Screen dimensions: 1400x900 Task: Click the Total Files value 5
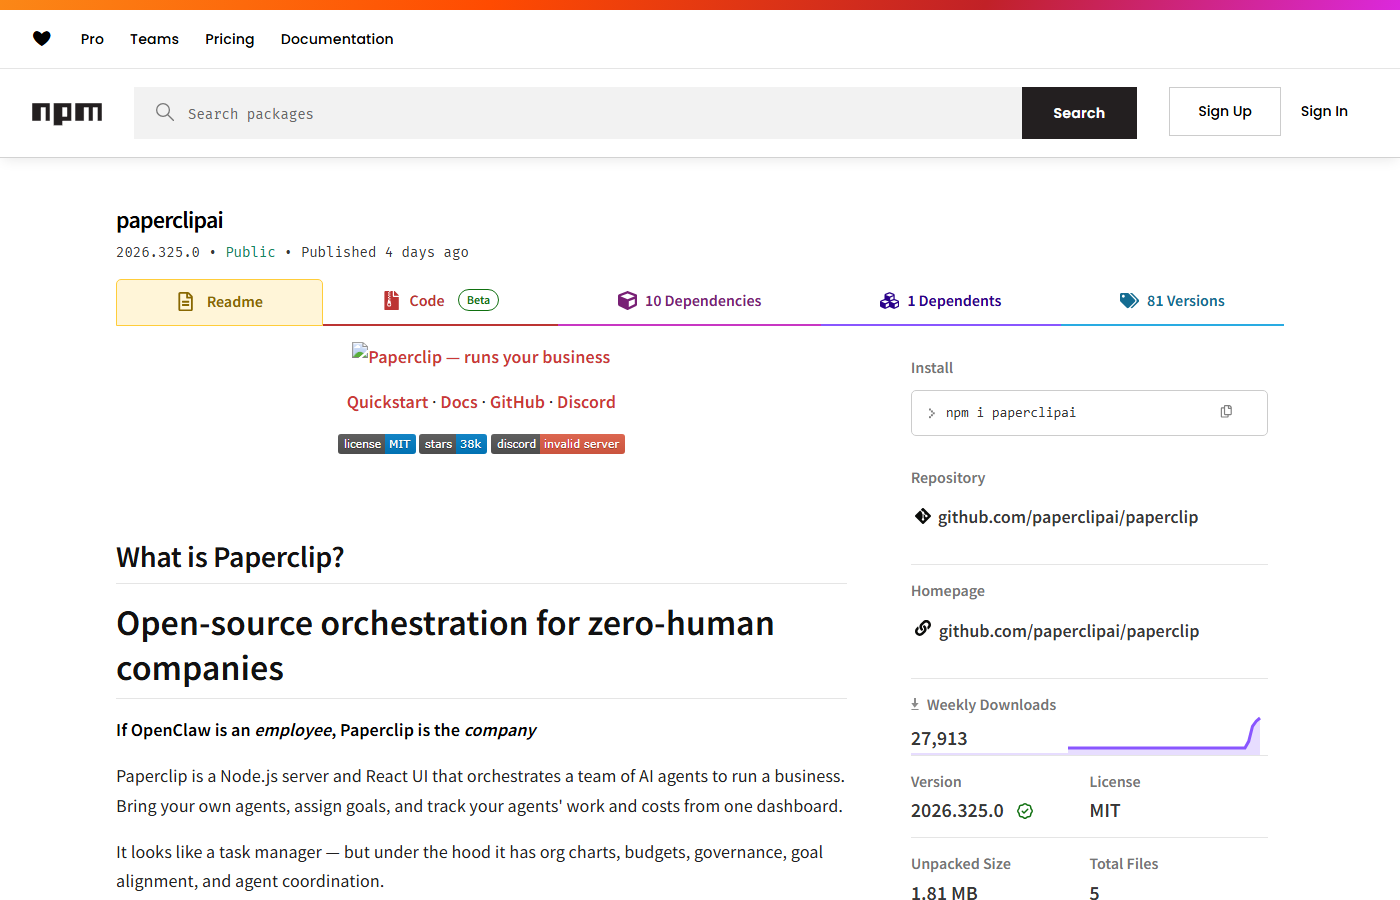coord(1095,893)
